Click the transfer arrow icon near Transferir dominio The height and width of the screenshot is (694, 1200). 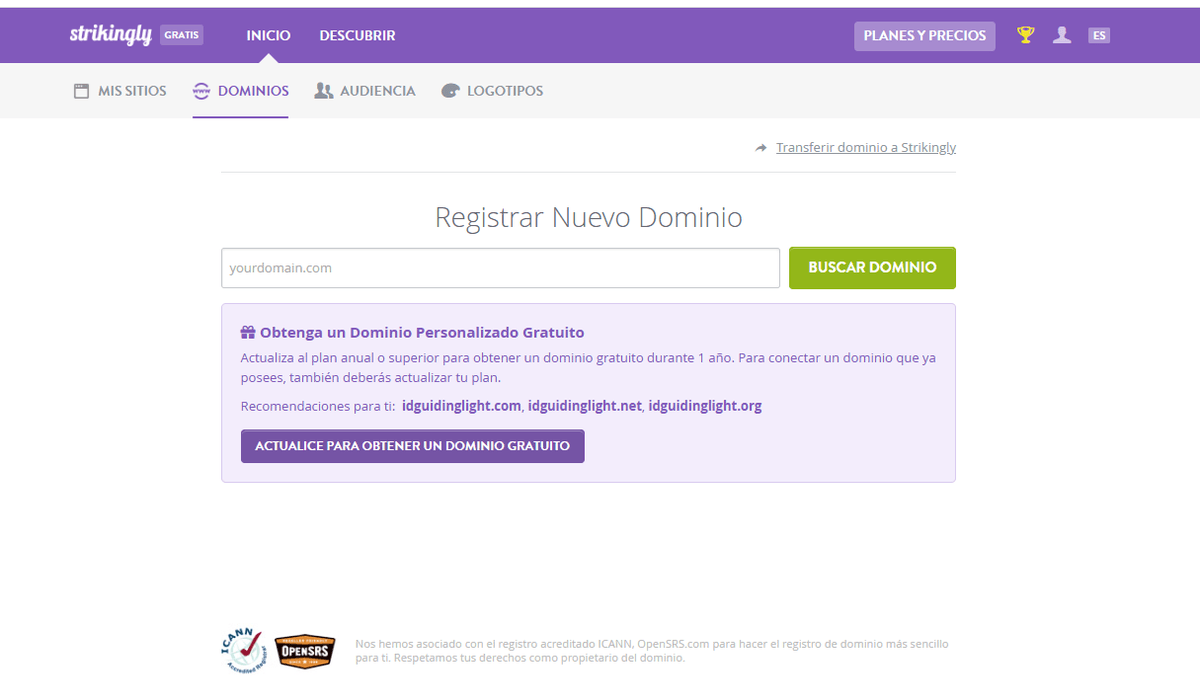coord(760,147)
